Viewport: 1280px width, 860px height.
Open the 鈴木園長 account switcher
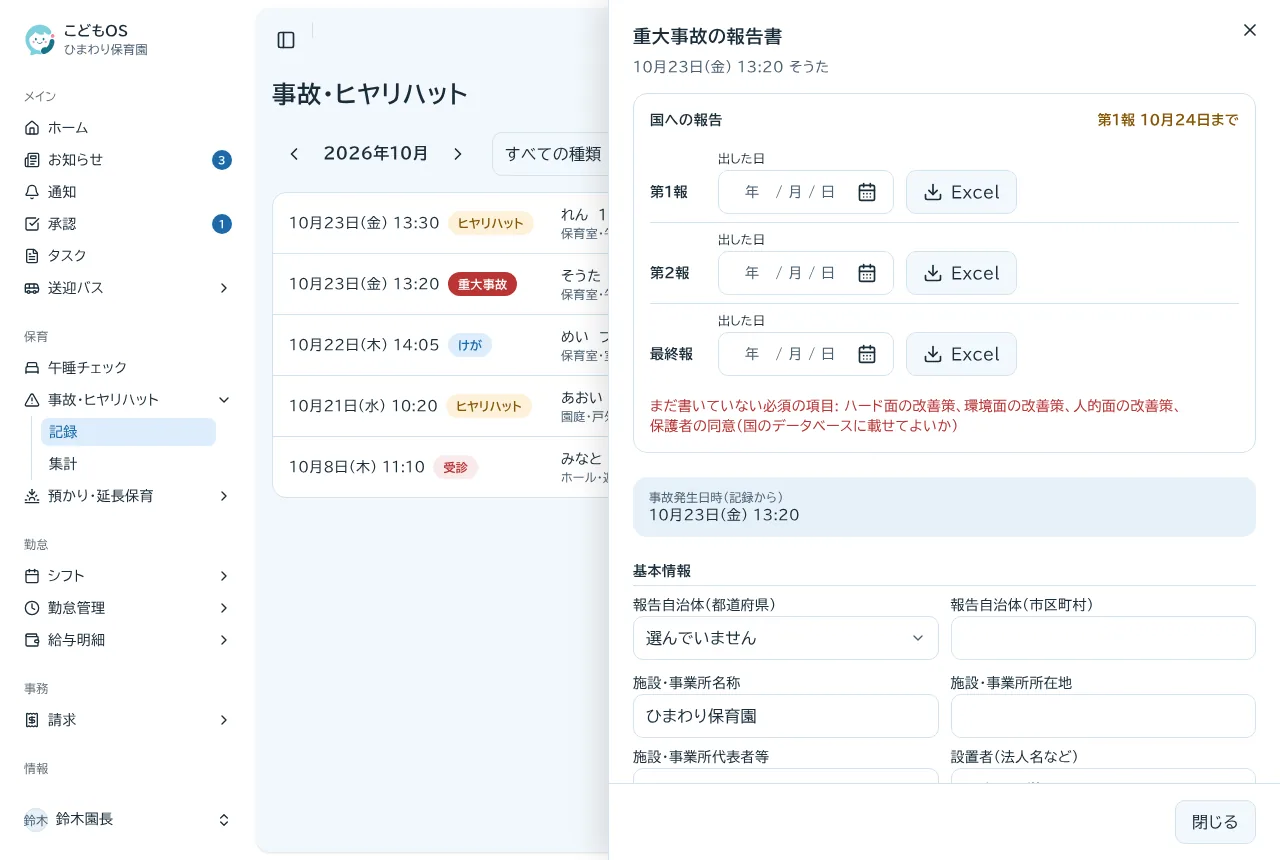tap(128, 820)
